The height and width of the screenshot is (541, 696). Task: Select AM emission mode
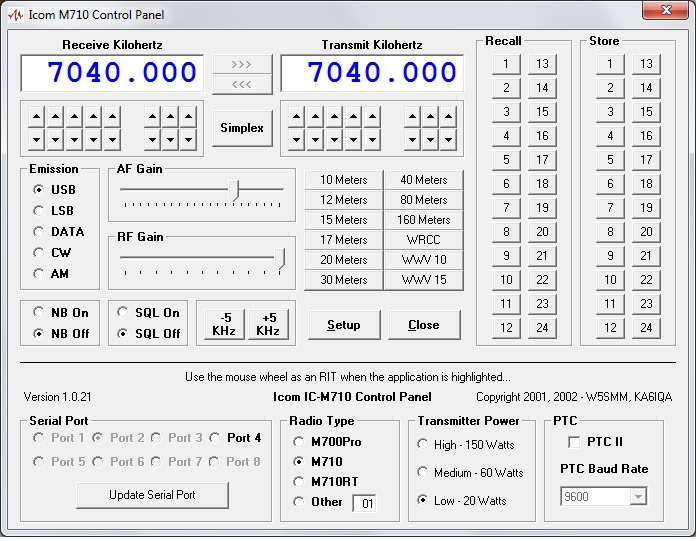pyautogui.click(x=51, y=274)
